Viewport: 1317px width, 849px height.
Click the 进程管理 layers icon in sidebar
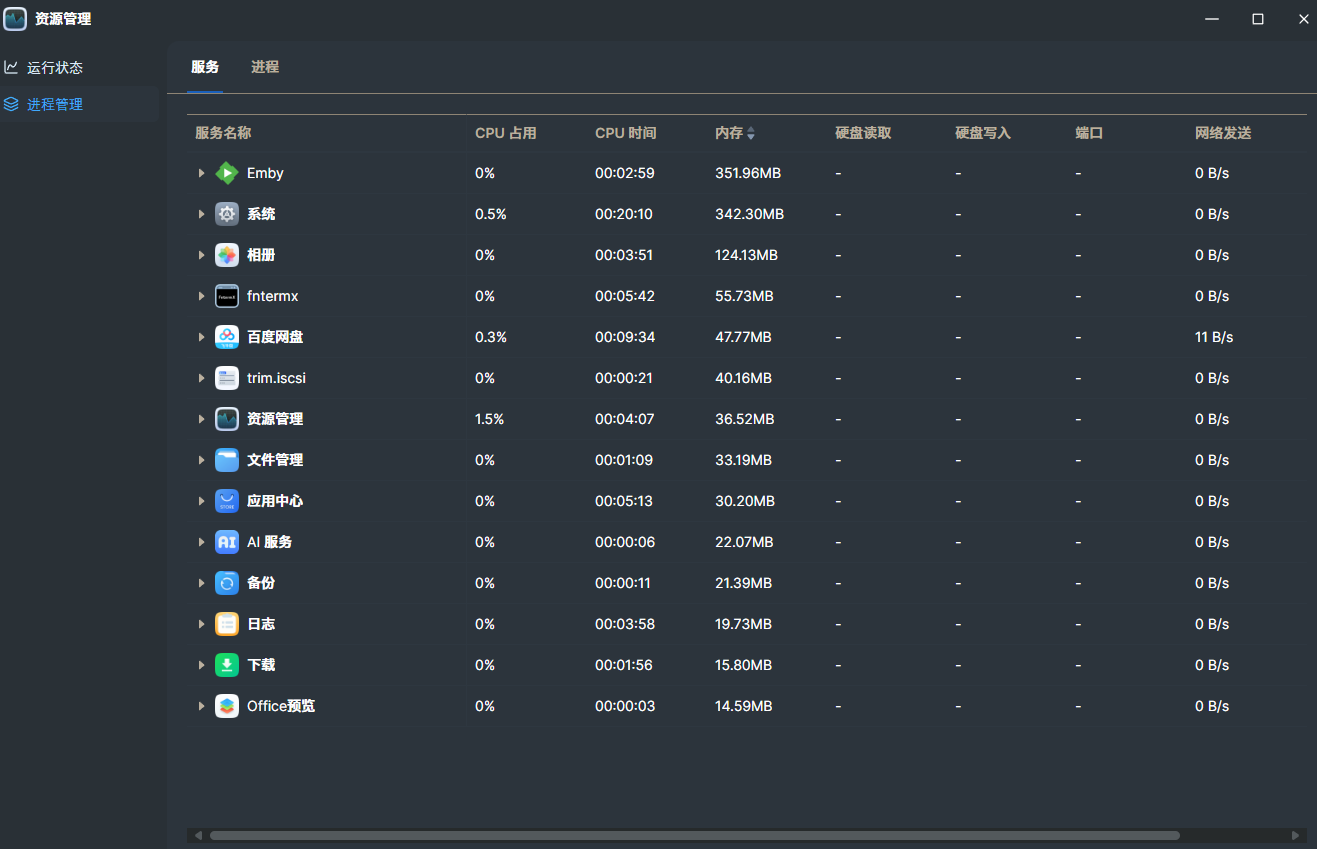point(11,104)
